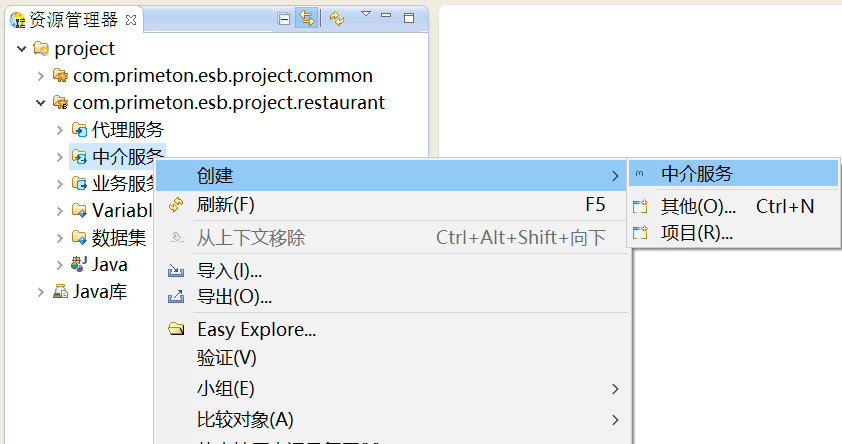Screen dimensions: 842x444
Task: Select 其他(O)... from the submenu
Action: click(x=698, y=207)
